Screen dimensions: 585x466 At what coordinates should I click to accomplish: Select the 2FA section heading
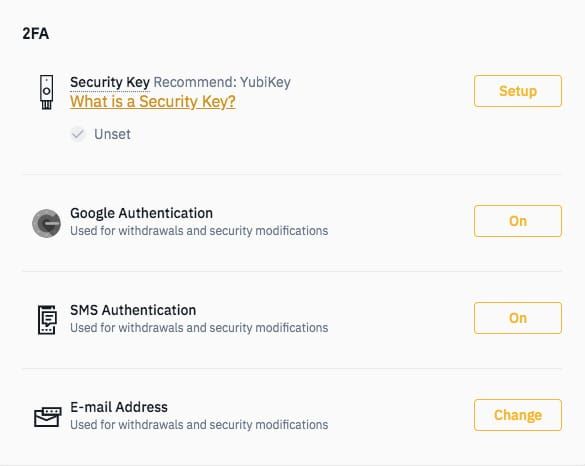click(35, 34)
